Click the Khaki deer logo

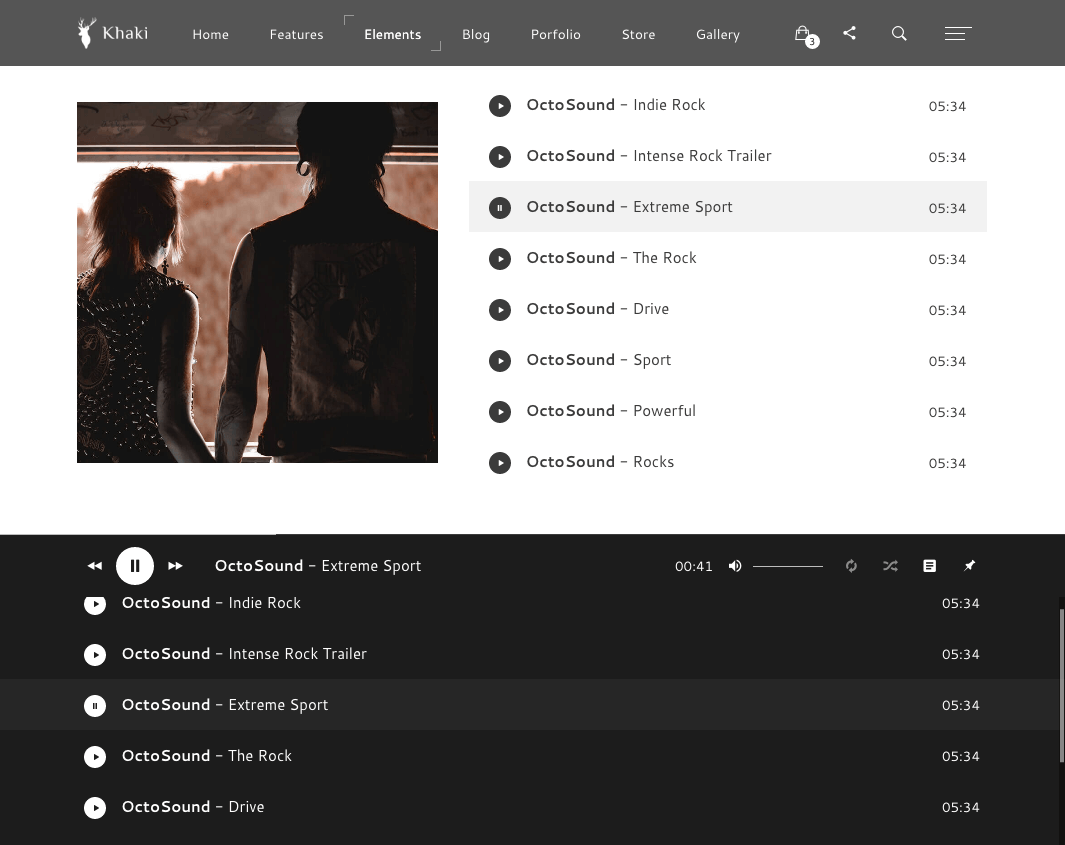tap(113, 33)
